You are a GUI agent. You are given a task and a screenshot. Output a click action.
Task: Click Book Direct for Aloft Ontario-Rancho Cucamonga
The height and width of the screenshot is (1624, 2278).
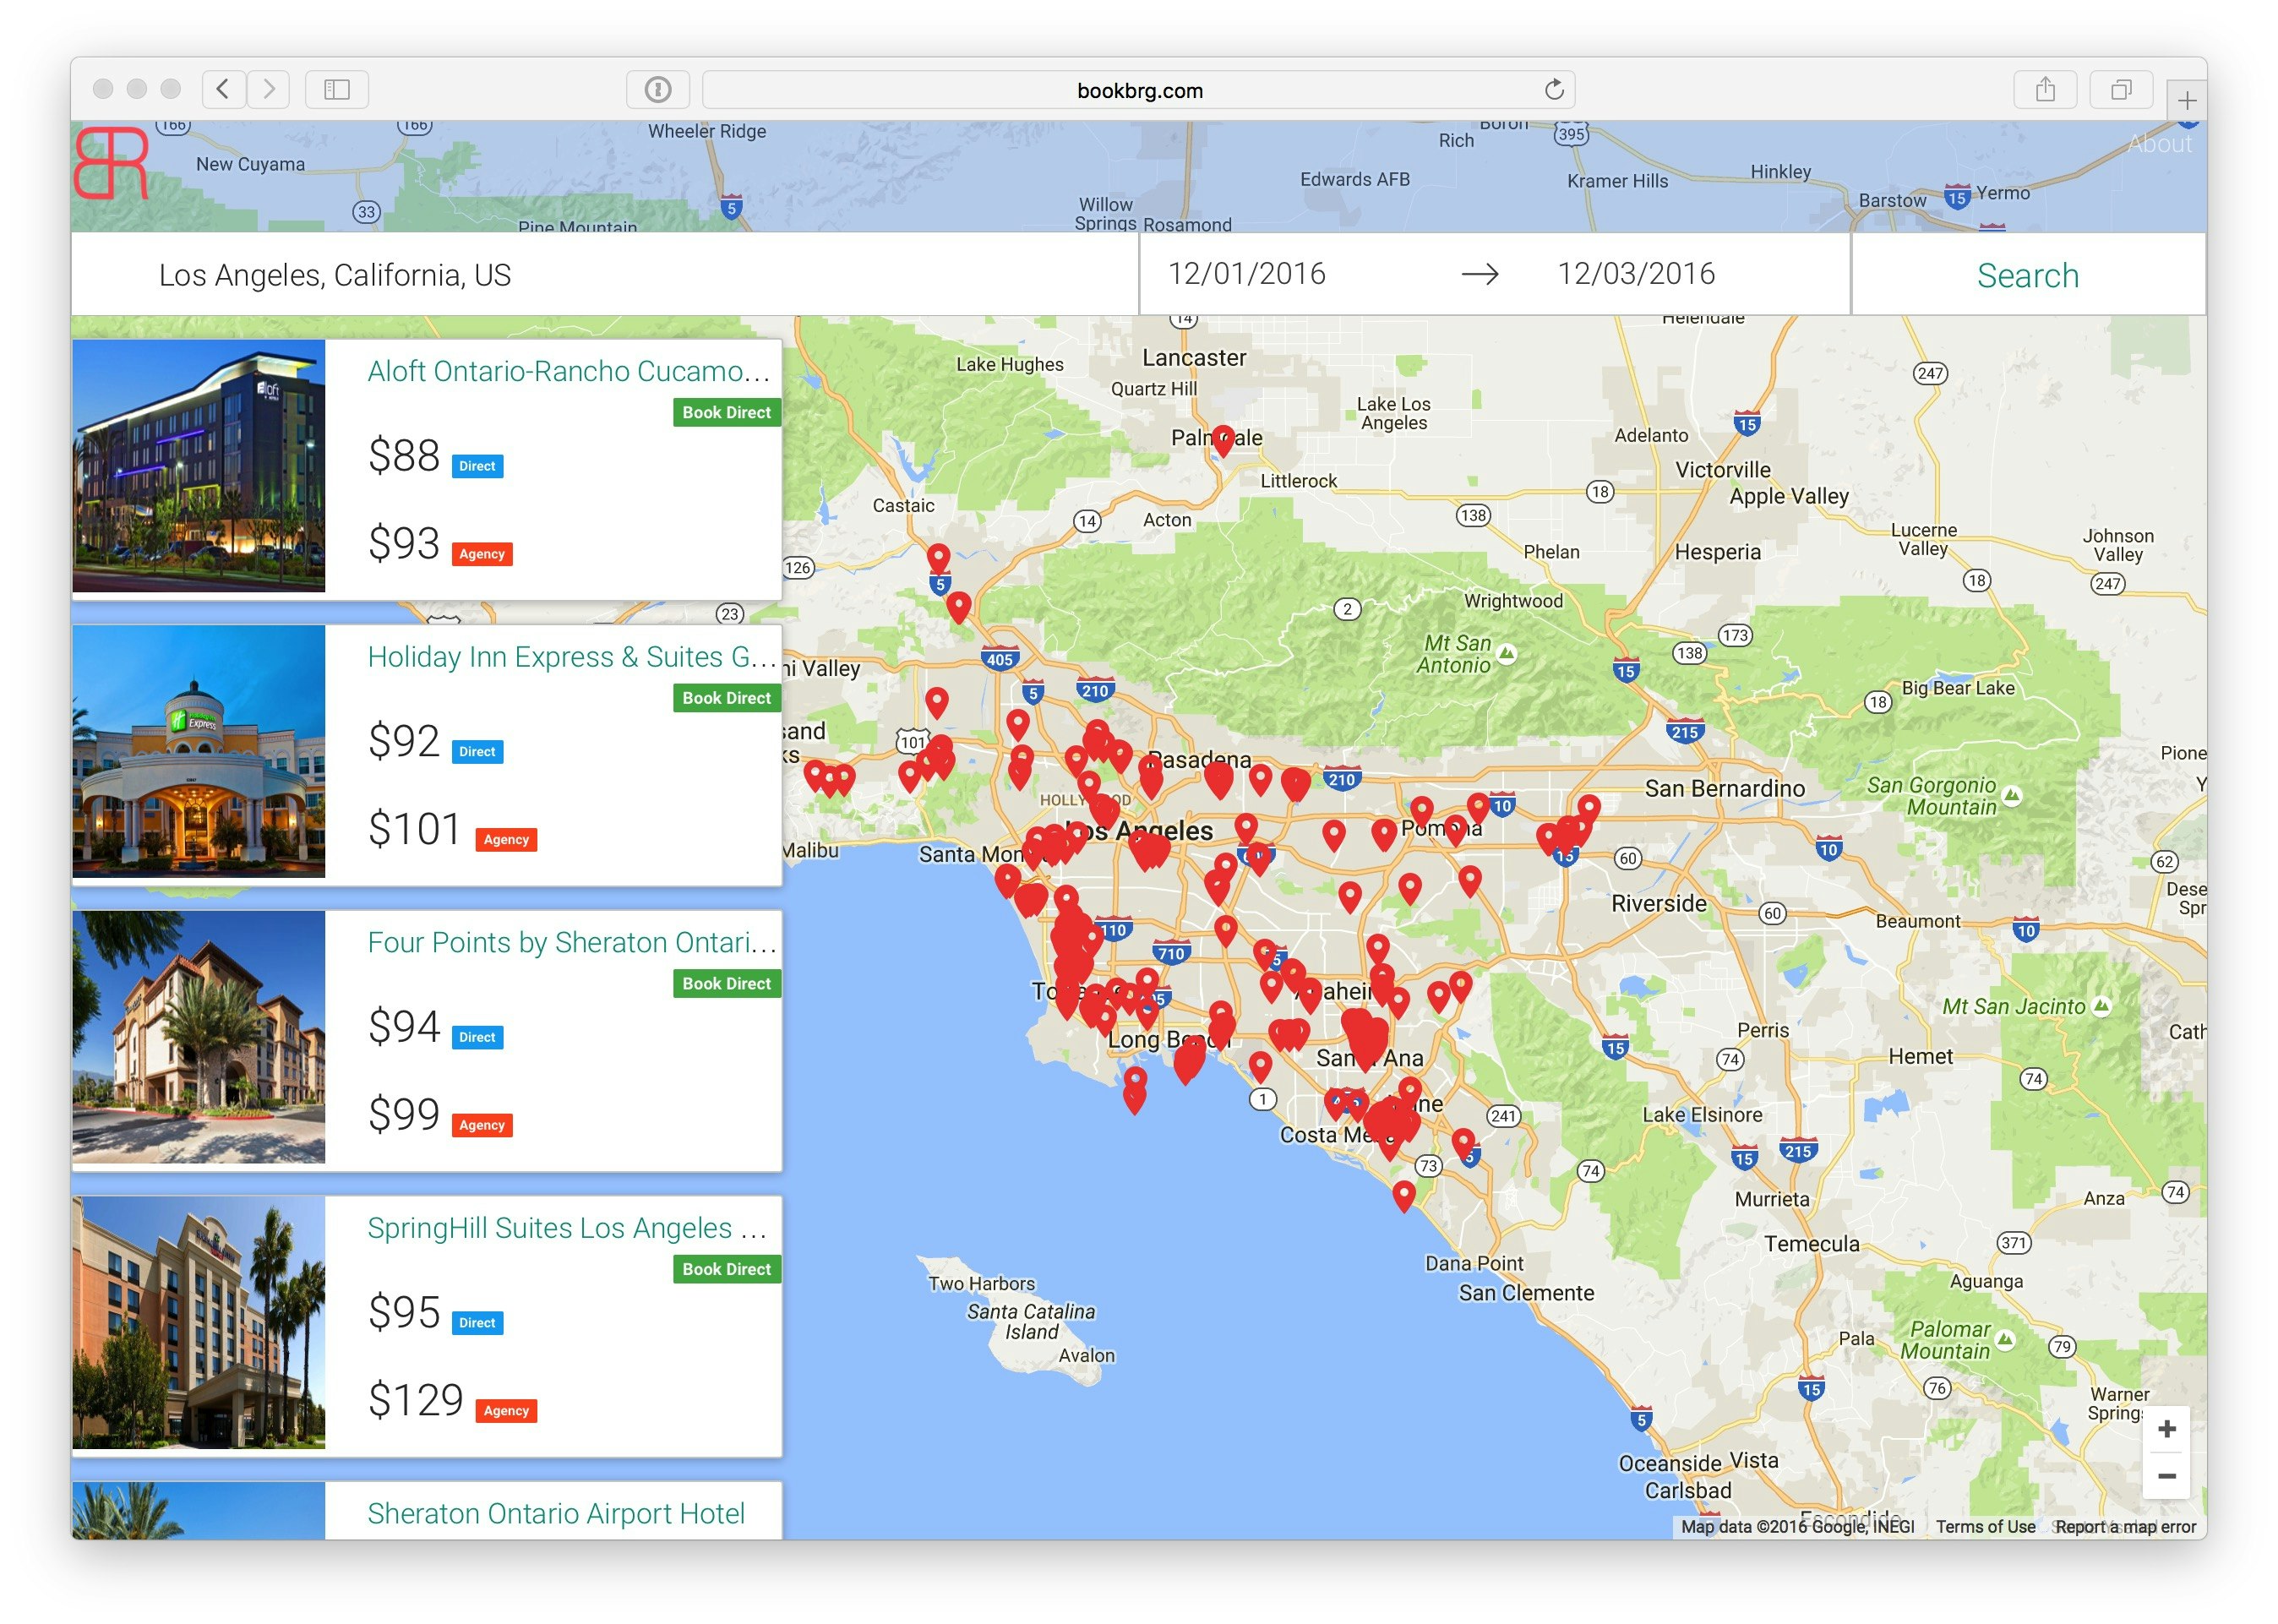(x=726, y=413)
